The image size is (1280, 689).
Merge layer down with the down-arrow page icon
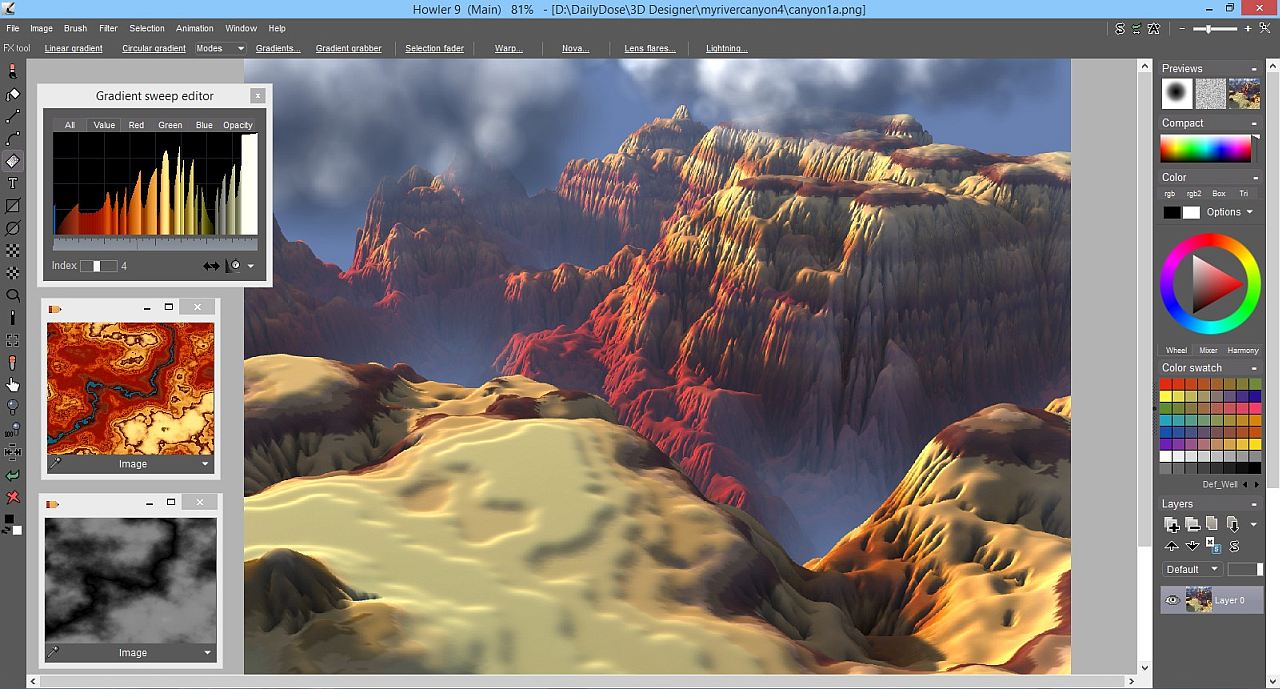pos(1233,523)
